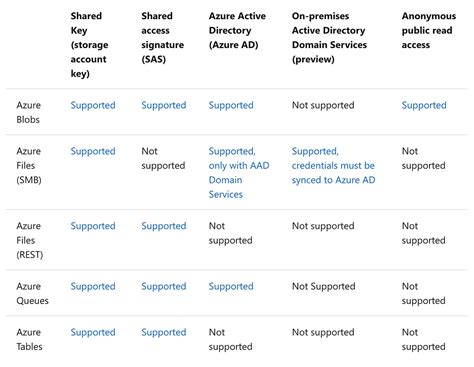Select the On-premises Active Directory Domain Services header
474x367 pixels.
pos(329,37)
